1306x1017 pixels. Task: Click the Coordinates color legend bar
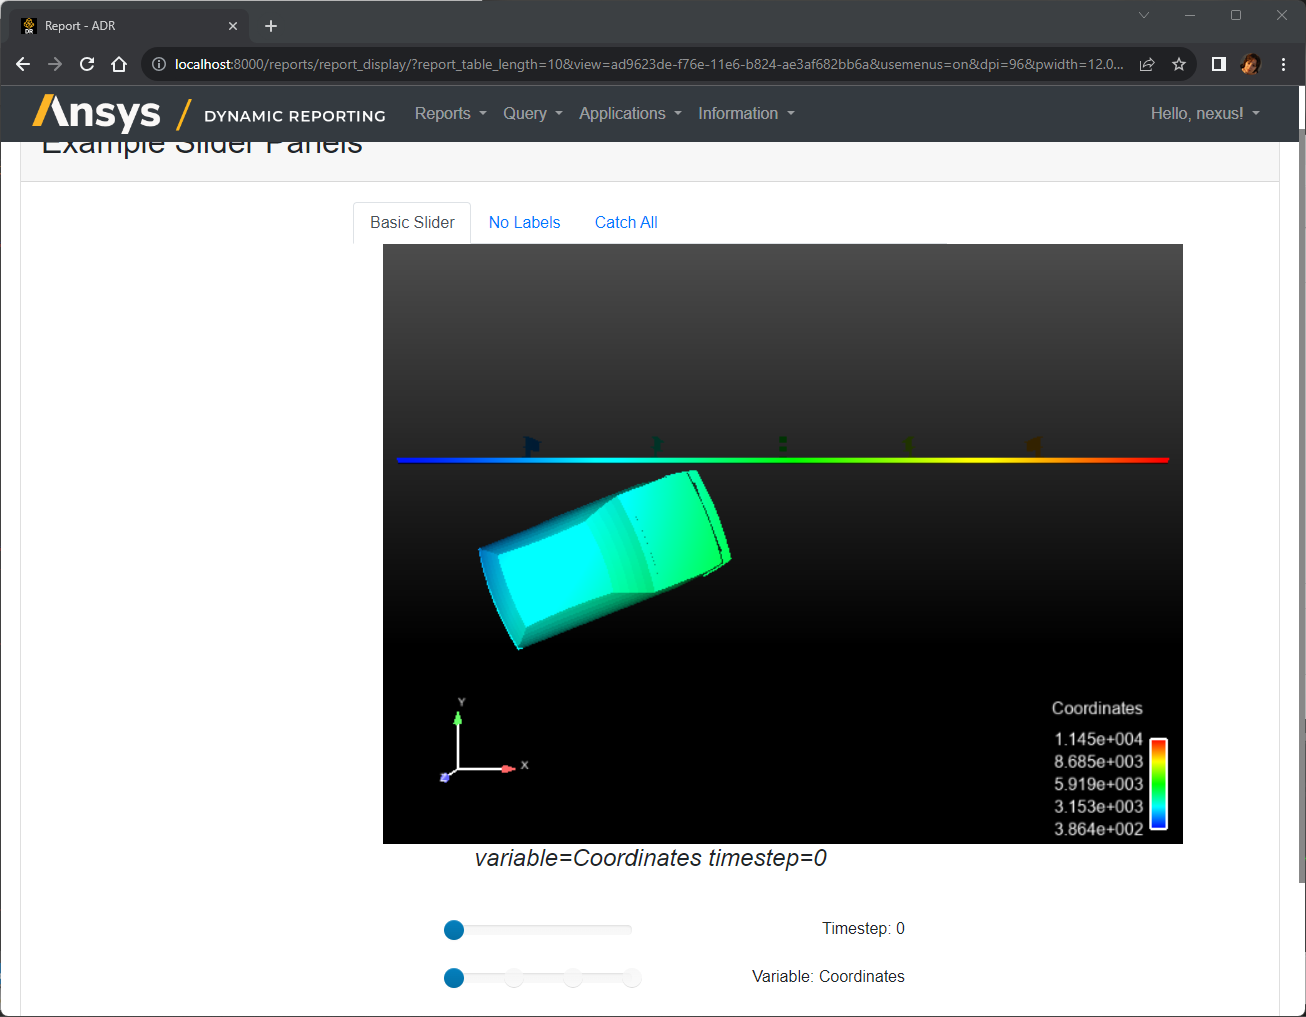pos(1158,784)
